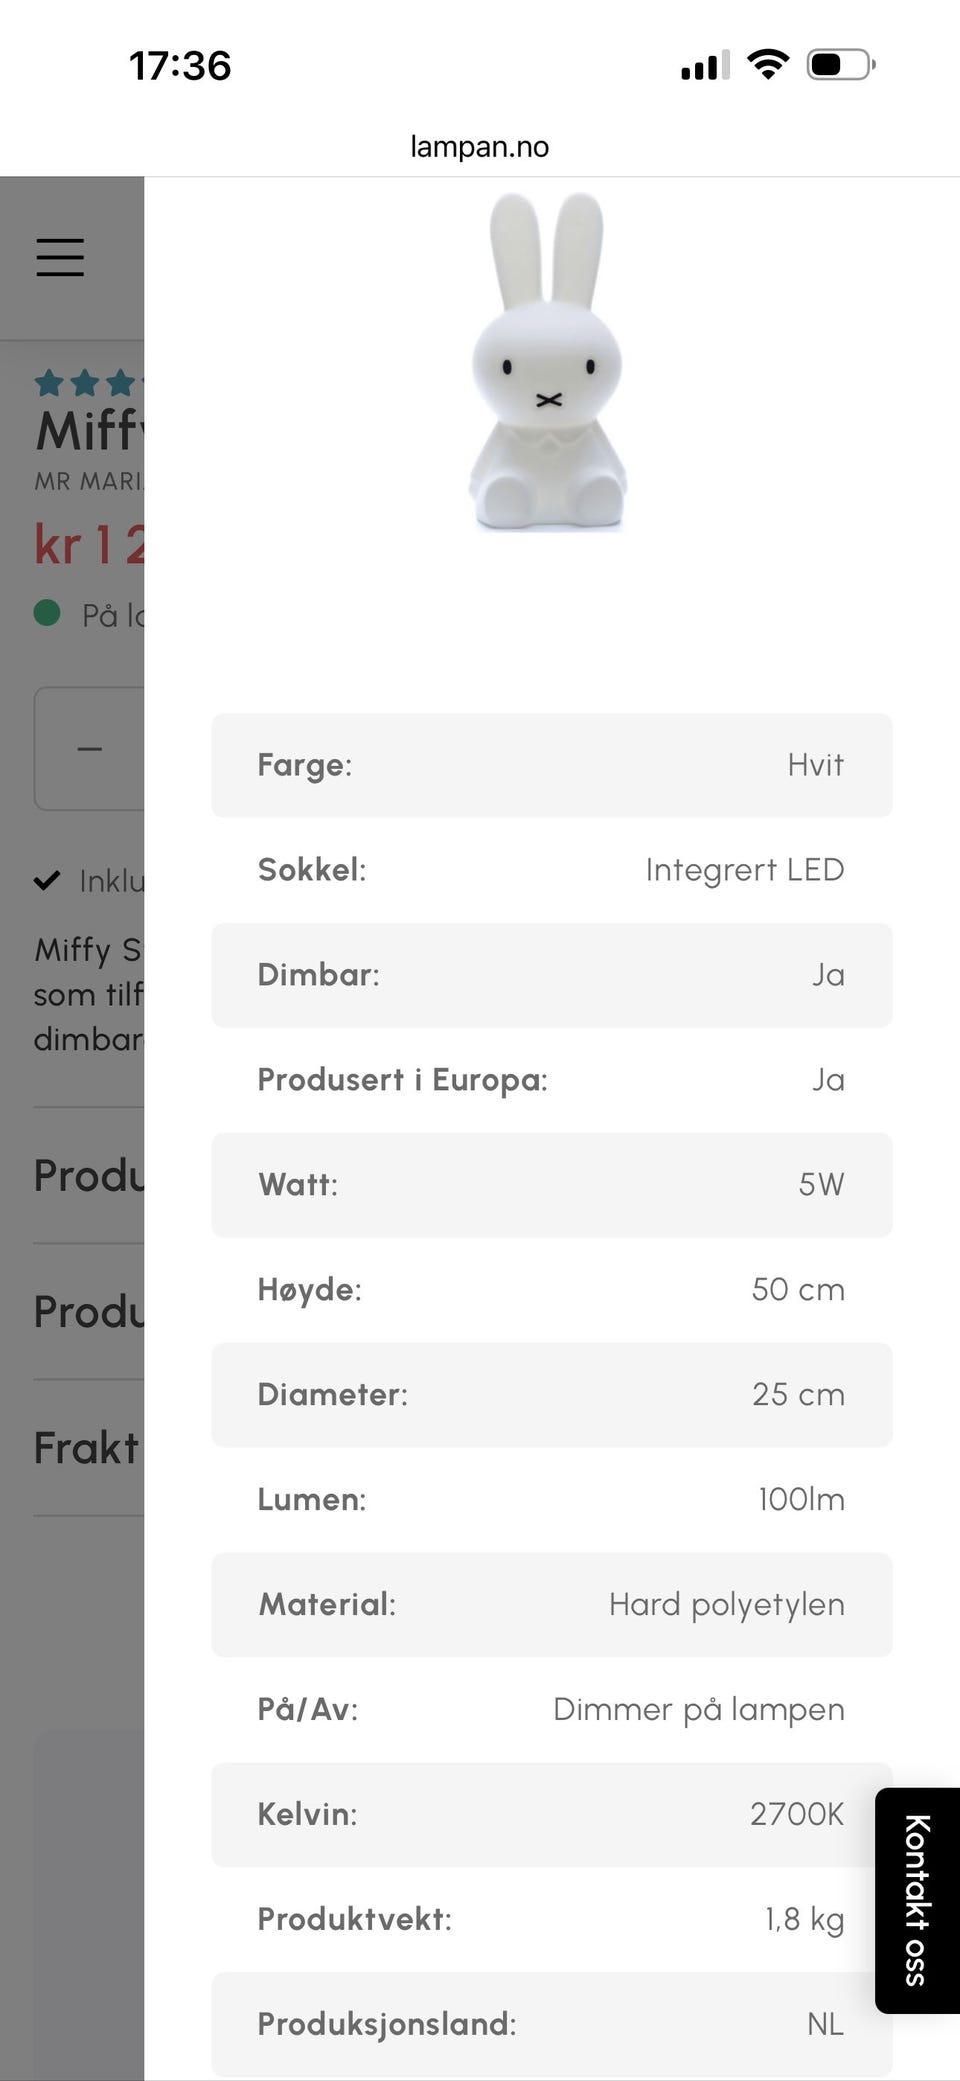This screenshot has height=2081, width=960.
Task: Tap the green stock status dot
Action: click(x=47, y=613)
